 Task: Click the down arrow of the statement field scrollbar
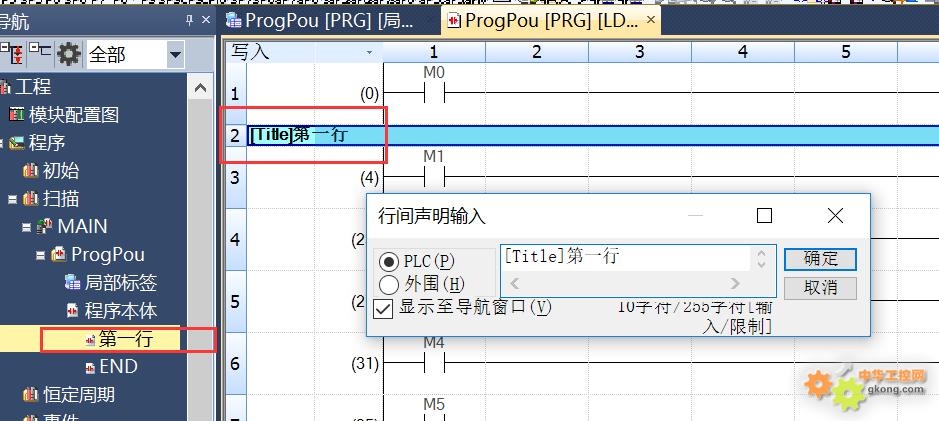click(x=762, y=264)
